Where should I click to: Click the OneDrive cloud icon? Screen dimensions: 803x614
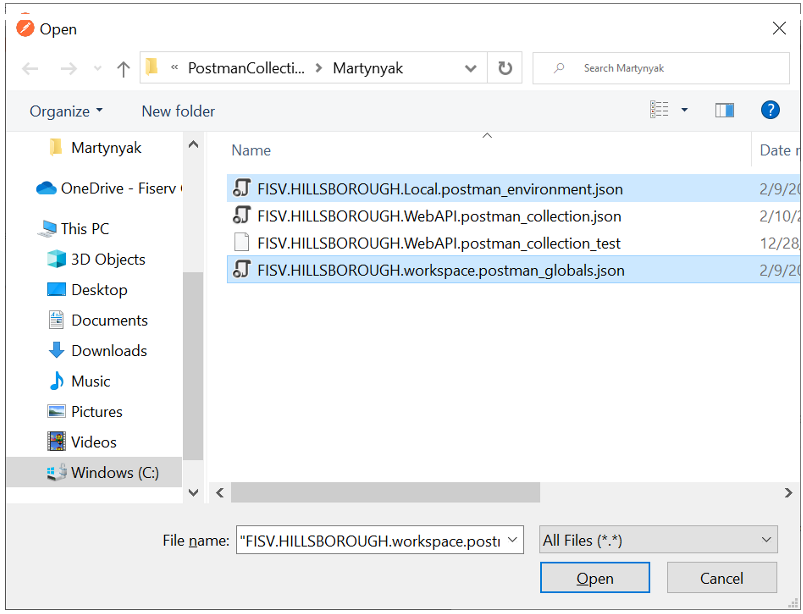pos(46,188)
